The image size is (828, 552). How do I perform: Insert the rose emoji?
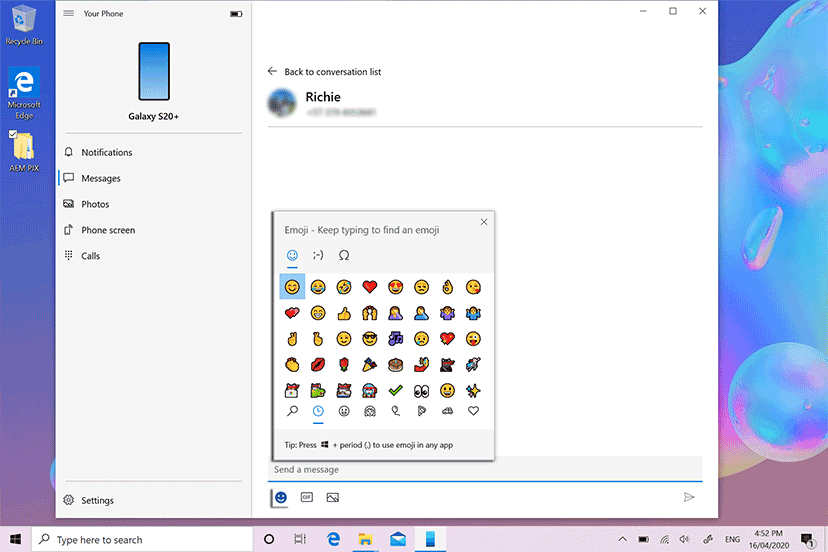point(344,364)
